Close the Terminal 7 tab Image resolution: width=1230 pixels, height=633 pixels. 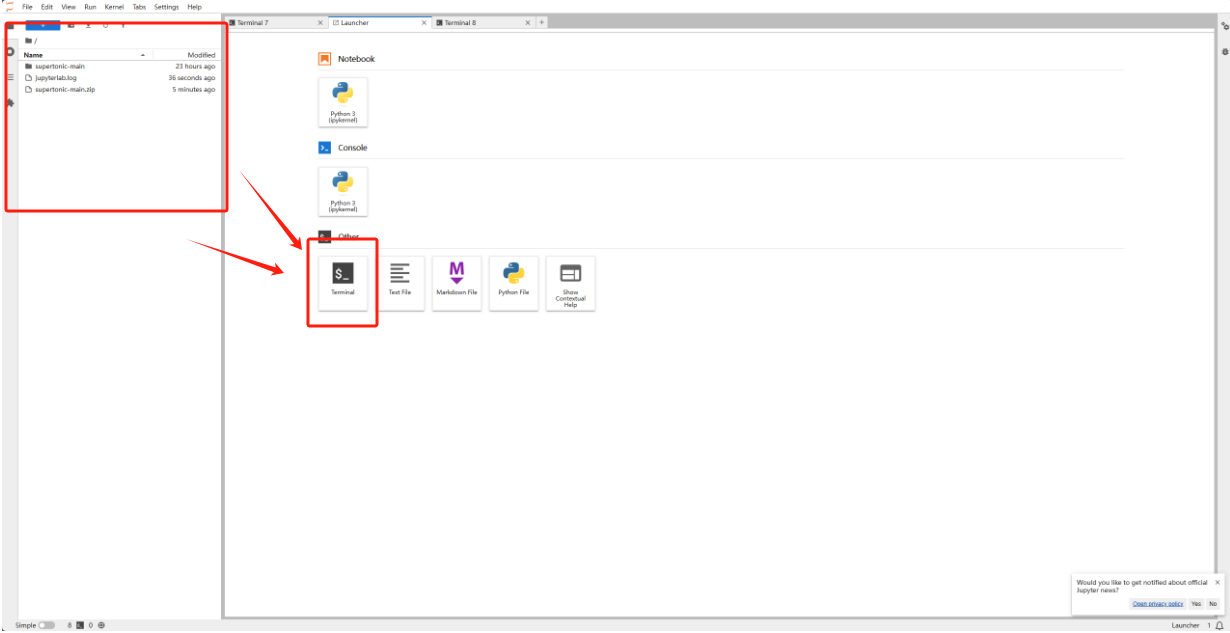(x=320, y=22)
